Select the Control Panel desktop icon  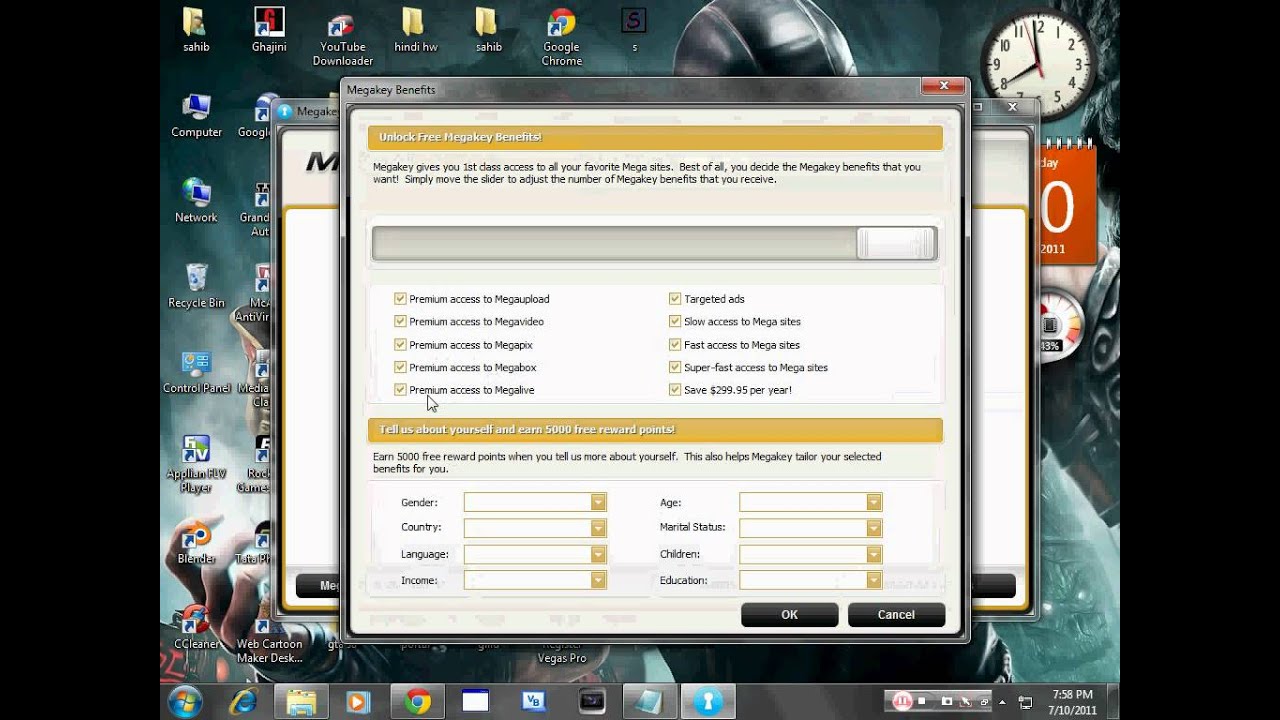tap(196, 371)
